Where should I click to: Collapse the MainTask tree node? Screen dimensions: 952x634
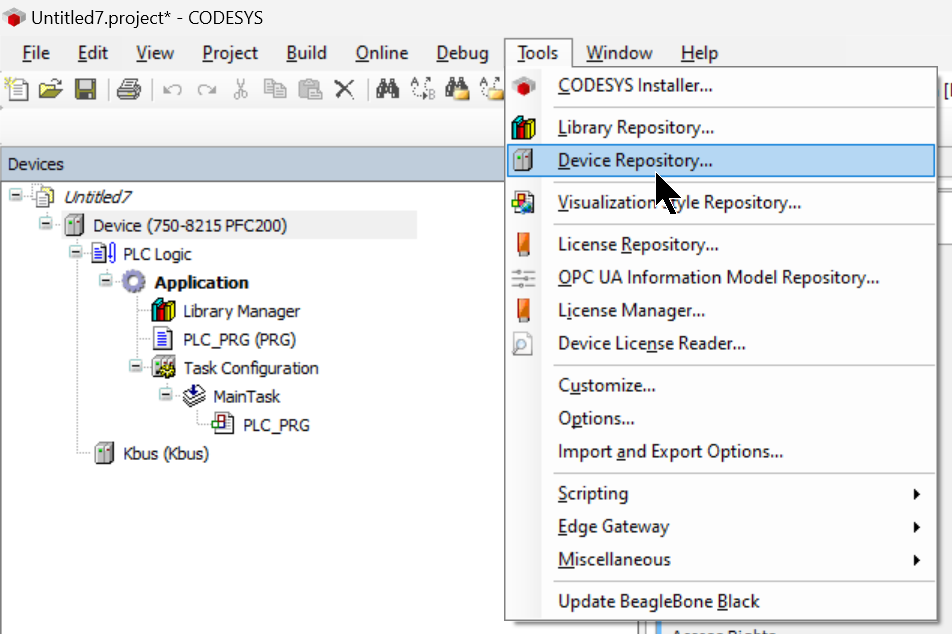pos(165,395)
